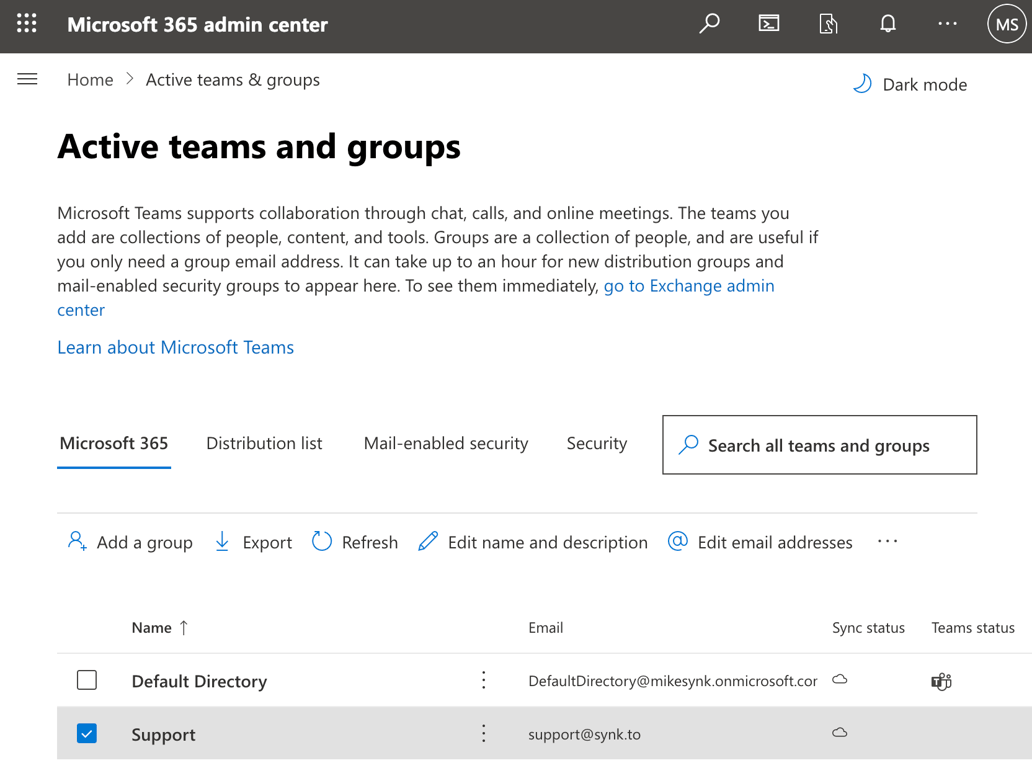This screenshot has width=1032, height=768.
Task: Click Support's cloud sync status icon
Action: 840,732
